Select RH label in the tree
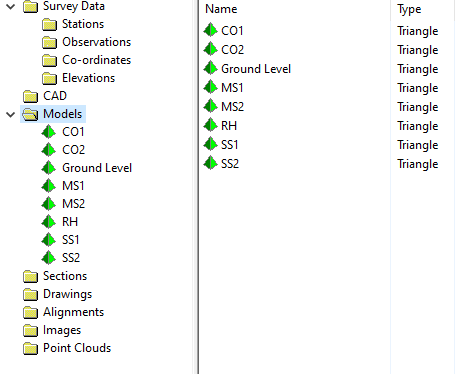Image resolution: width=459 pixels, height=374 pixels. [x=70, y=222]
